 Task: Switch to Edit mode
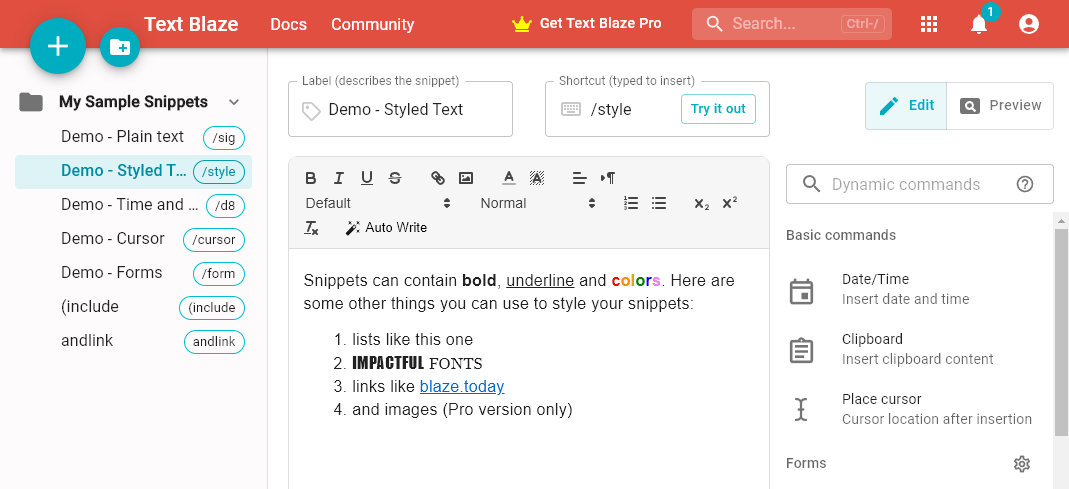tap(906, 106)
